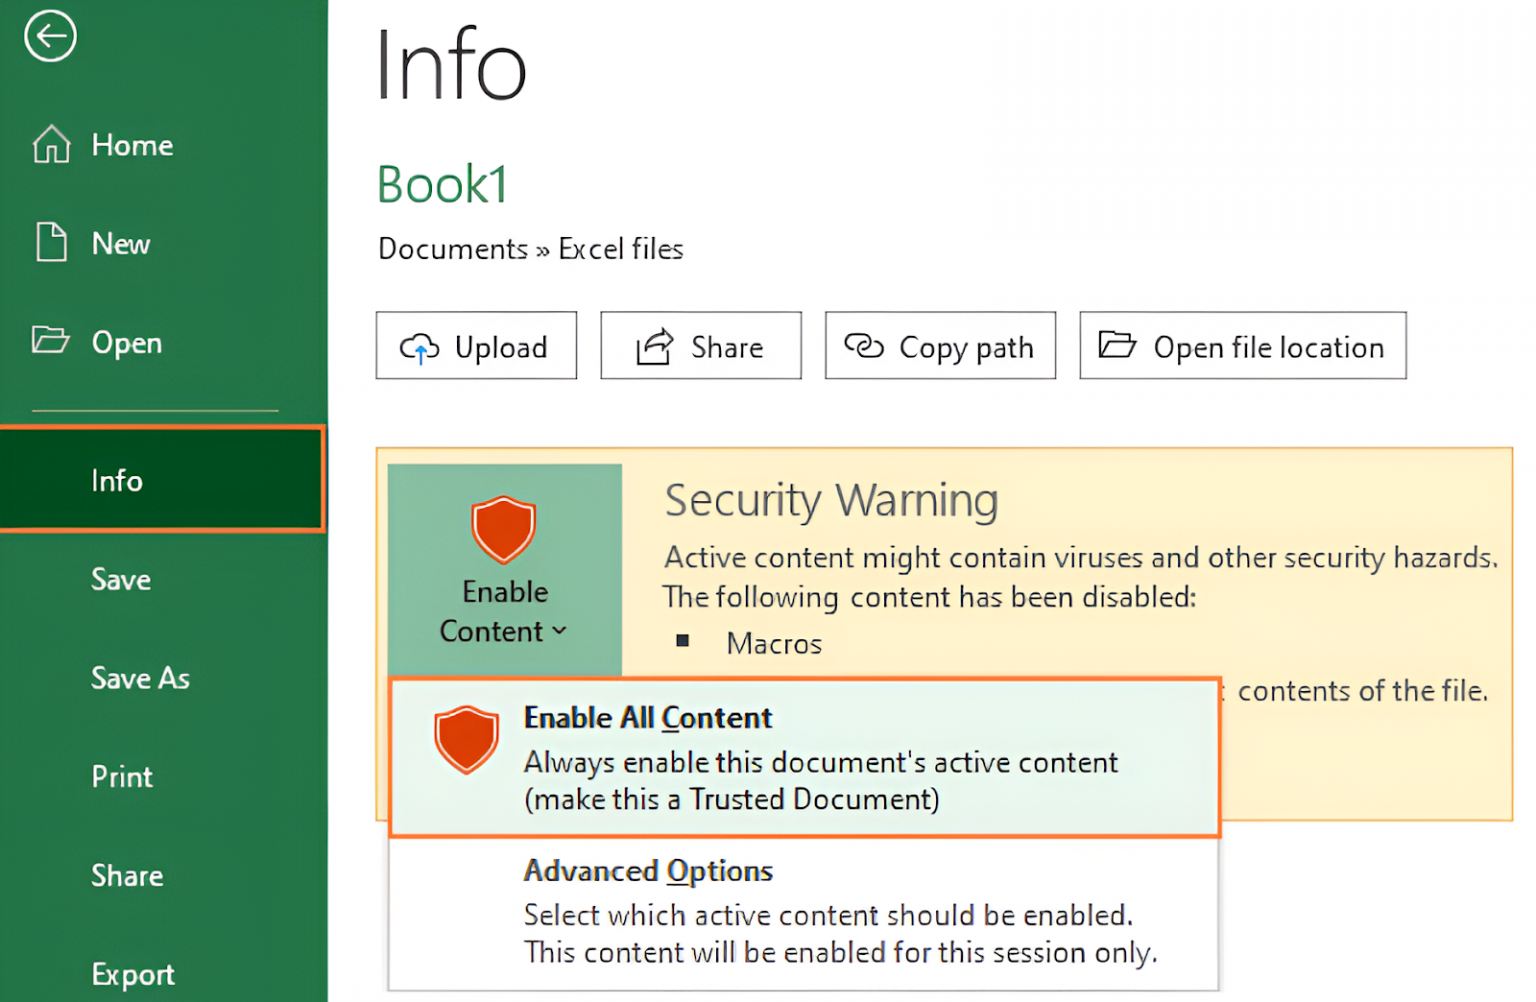Click the Book1 workbook title

[x=442, y=185]
